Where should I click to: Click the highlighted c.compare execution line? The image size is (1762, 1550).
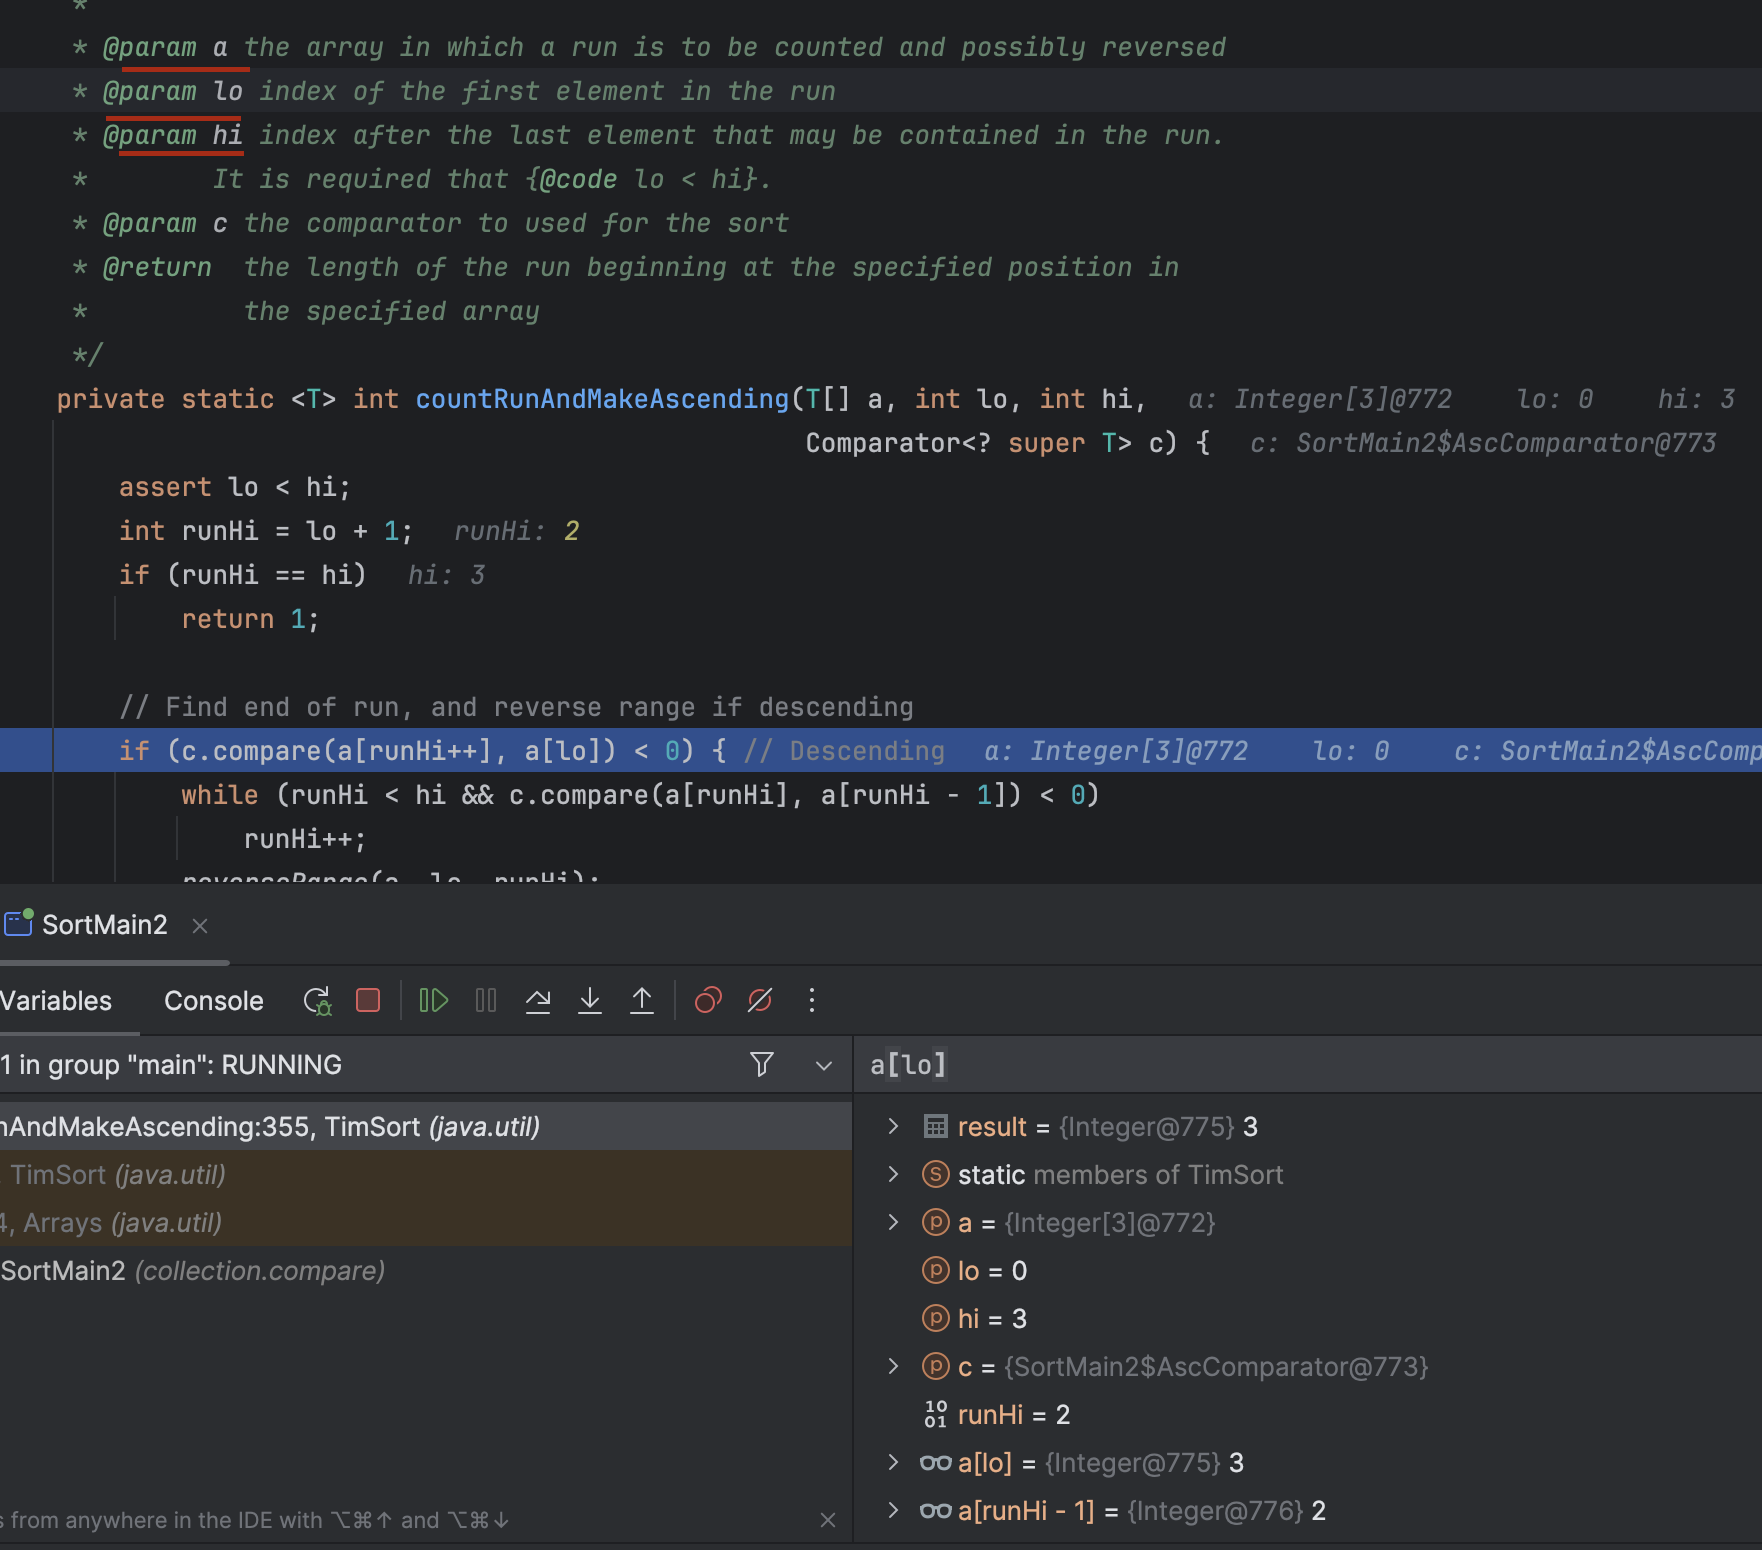click(x=881, y=751)
